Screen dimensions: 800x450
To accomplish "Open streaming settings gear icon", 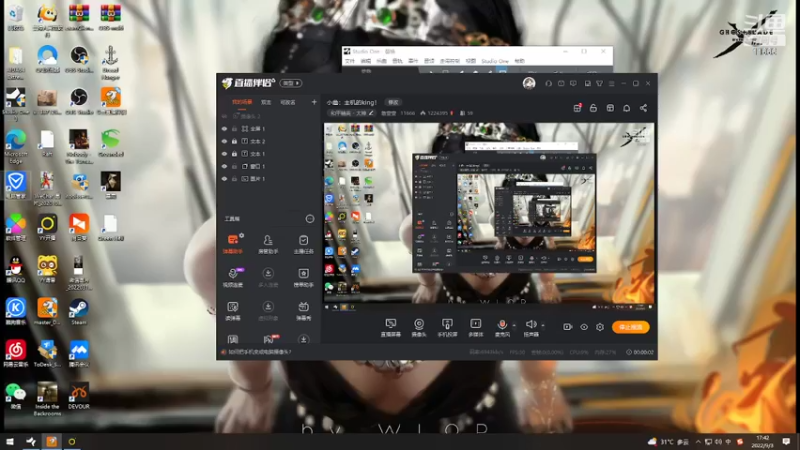I will click(x=600, y=327).
